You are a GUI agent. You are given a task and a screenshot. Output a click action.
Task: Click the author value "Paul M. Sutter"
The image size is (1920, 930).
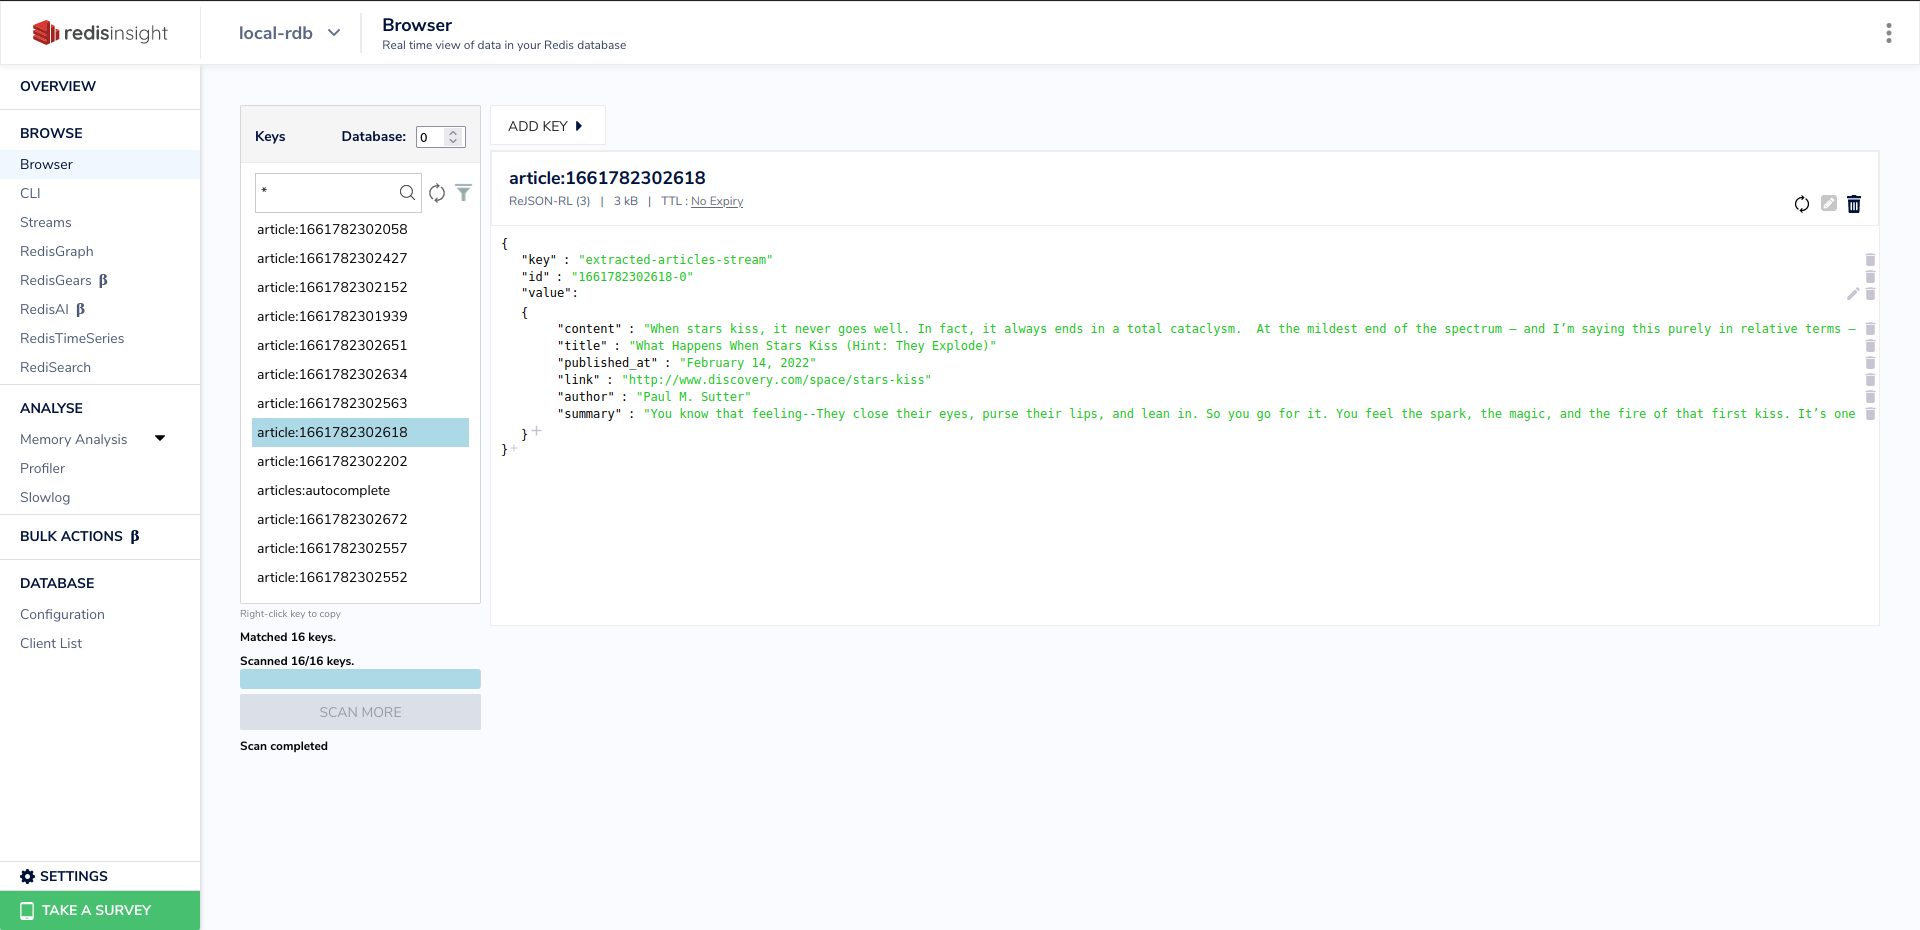(694, 397)
